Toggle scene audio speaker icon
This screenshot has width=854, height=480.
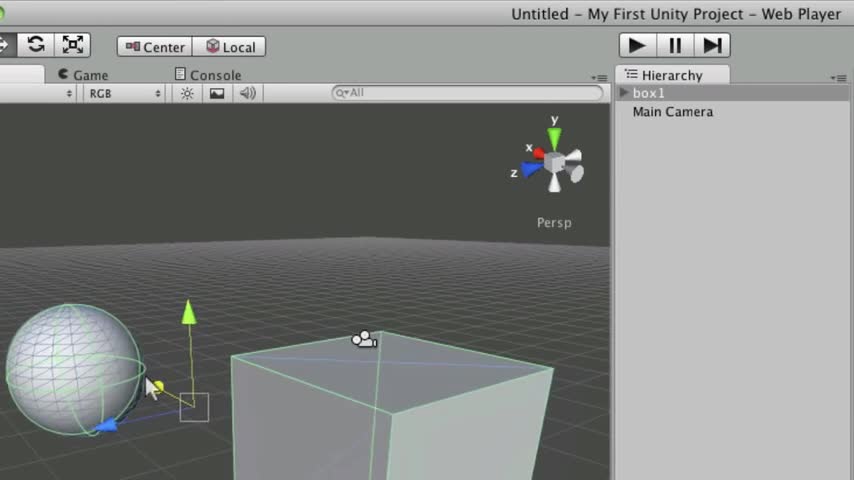click(x=248, y=94)
